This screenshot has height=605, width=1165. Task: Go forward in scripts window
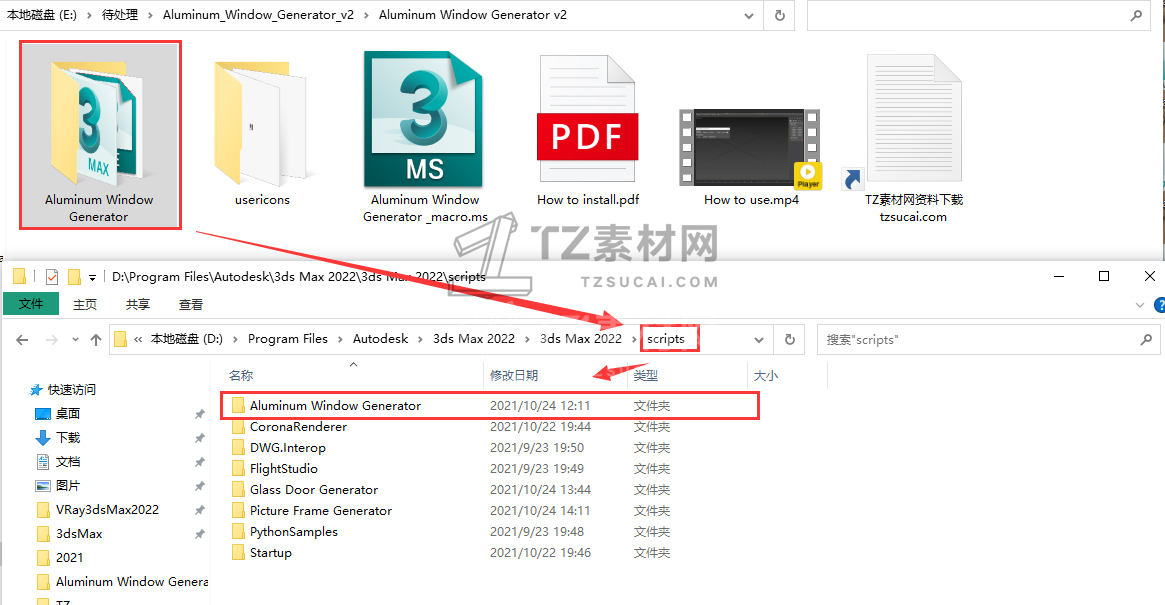51,340
